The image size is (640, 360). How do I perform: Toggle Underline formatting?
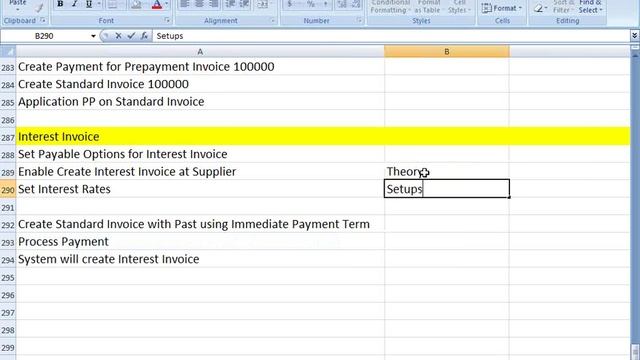[x=89, y=4]
